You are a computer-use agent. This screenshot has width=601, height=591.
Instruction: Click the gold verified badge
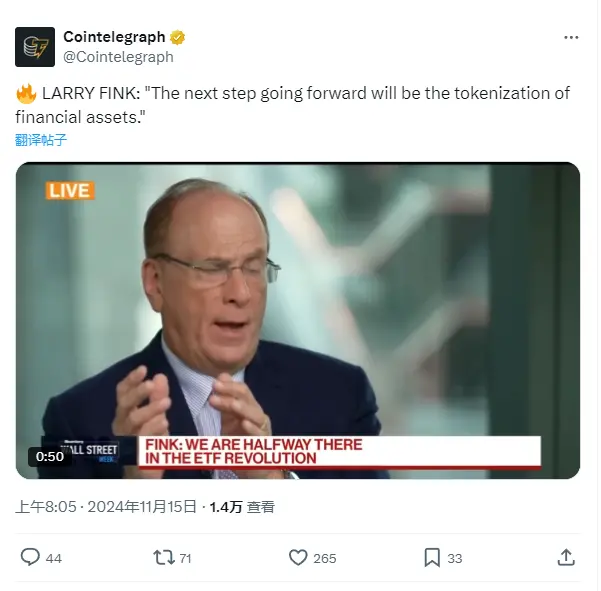[x=178, y=37]
